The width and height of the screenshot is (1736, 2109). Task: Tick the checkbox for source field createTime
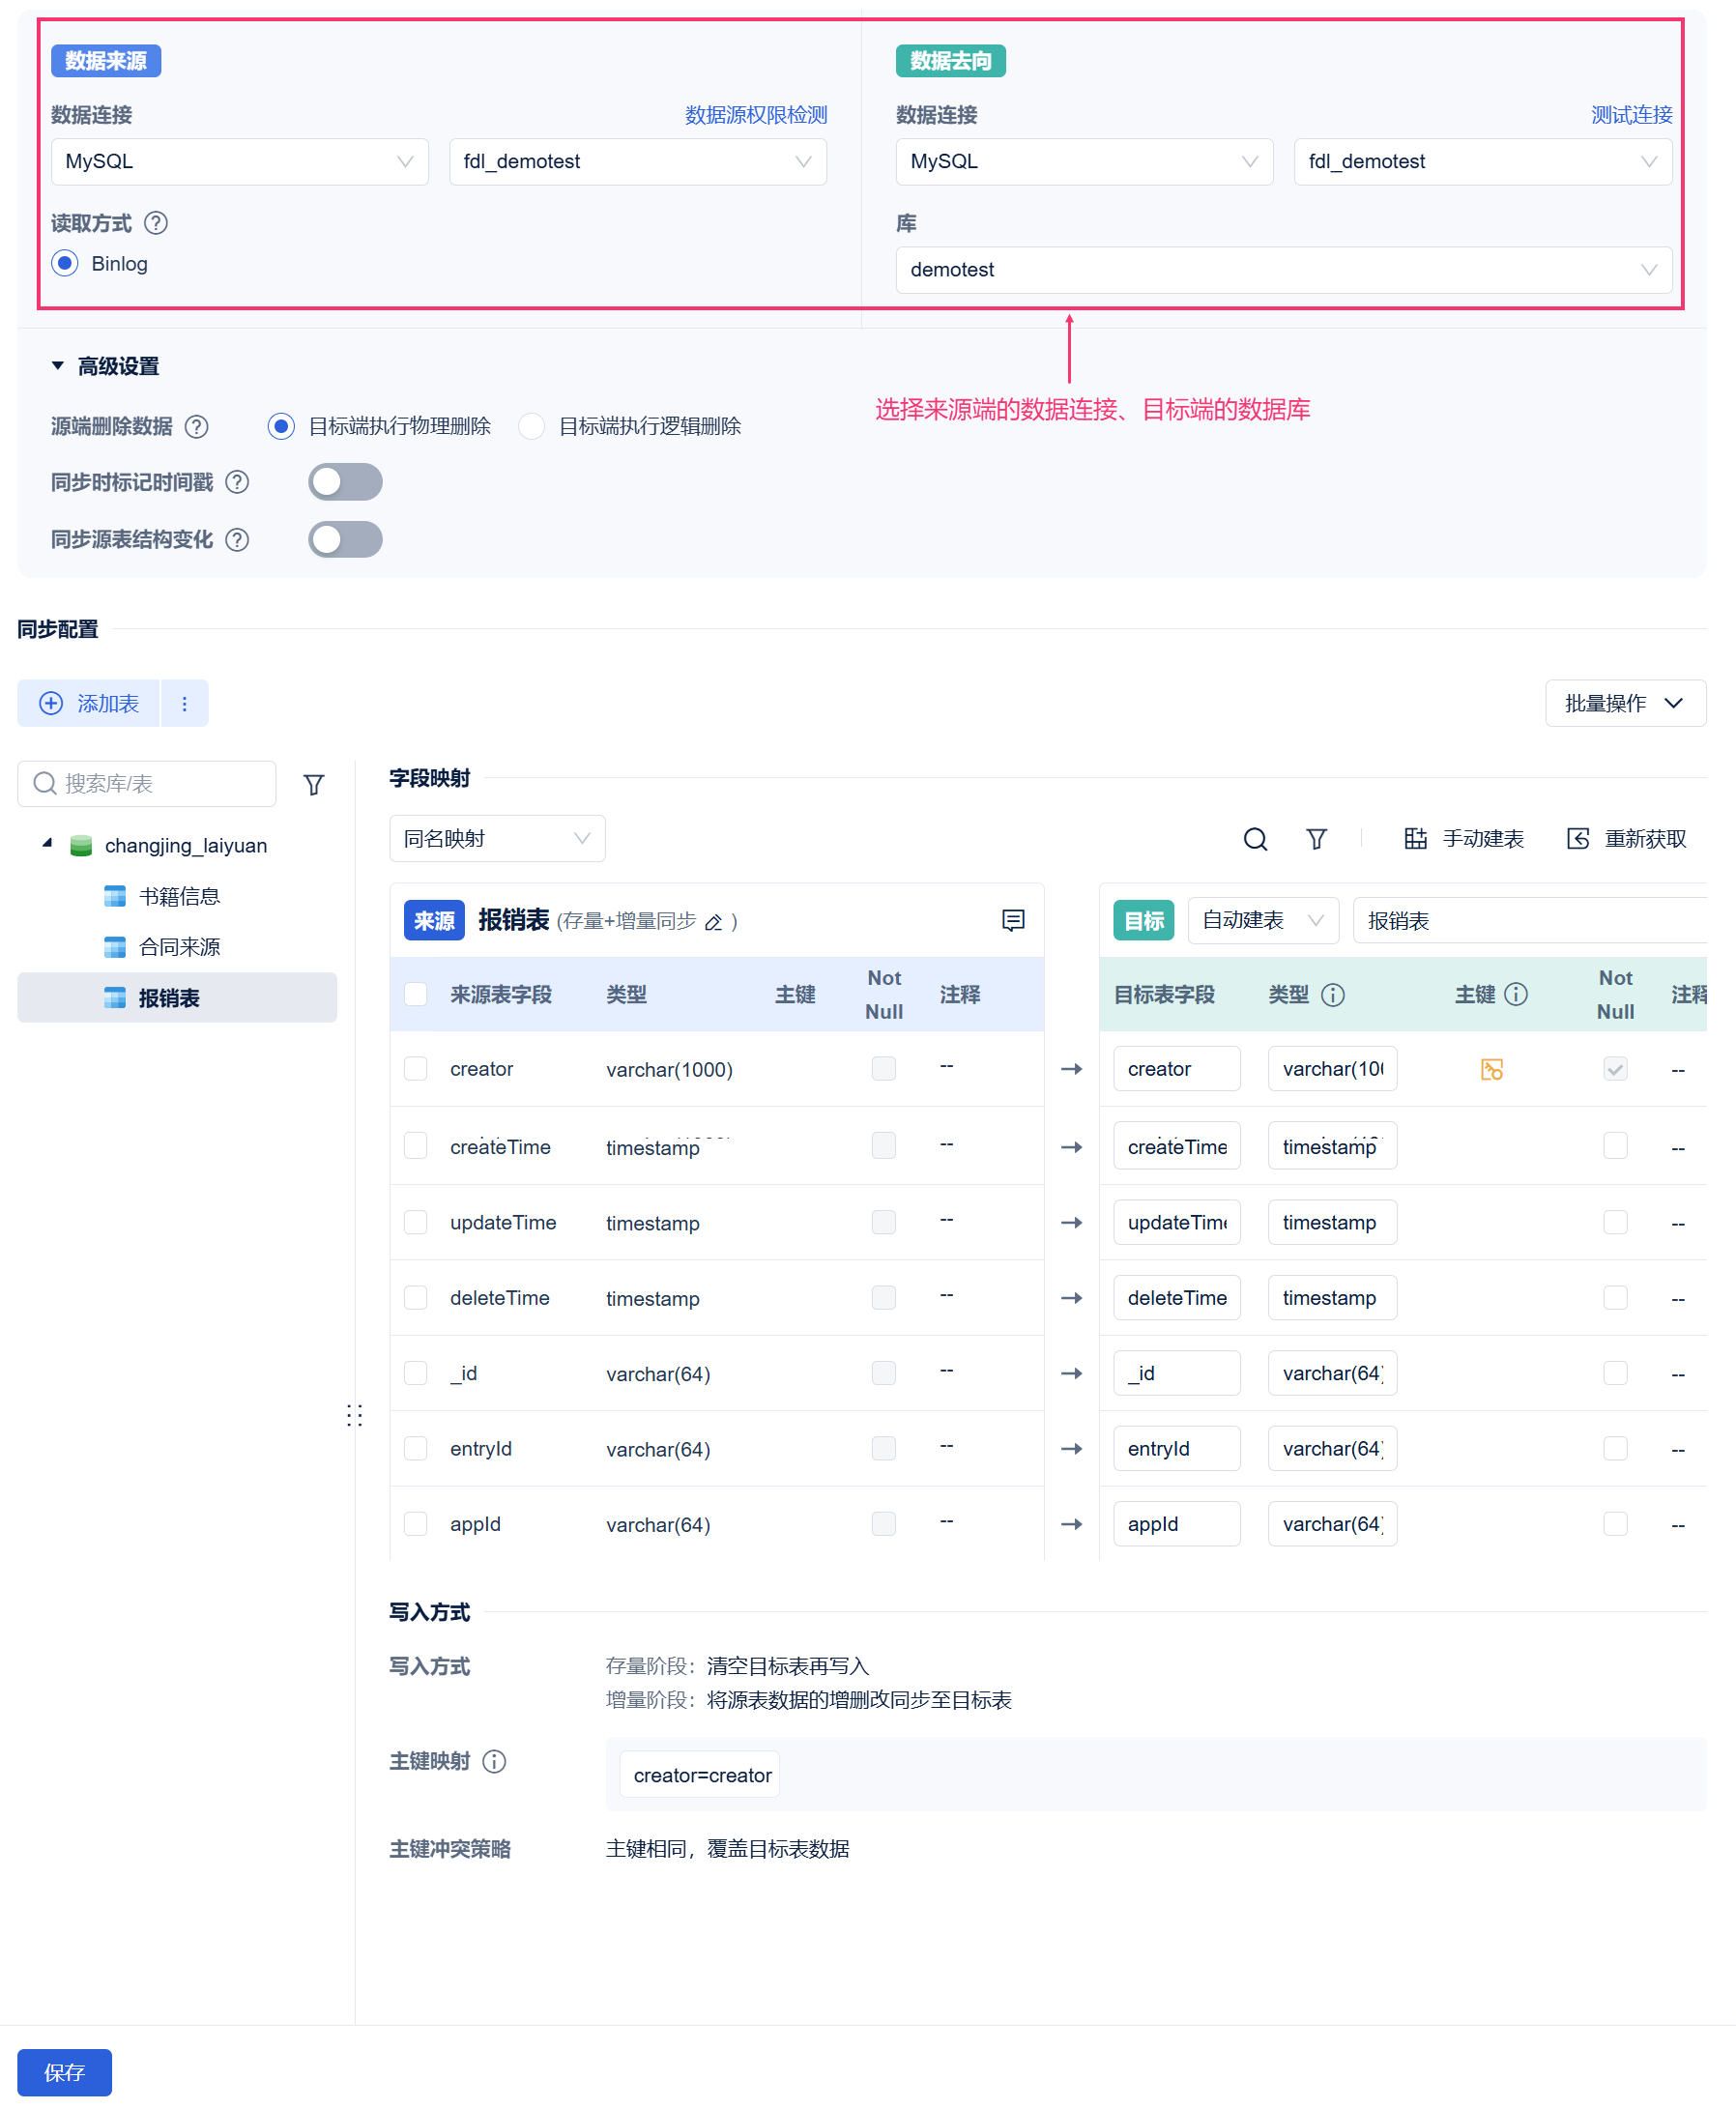pos(415,1146)
